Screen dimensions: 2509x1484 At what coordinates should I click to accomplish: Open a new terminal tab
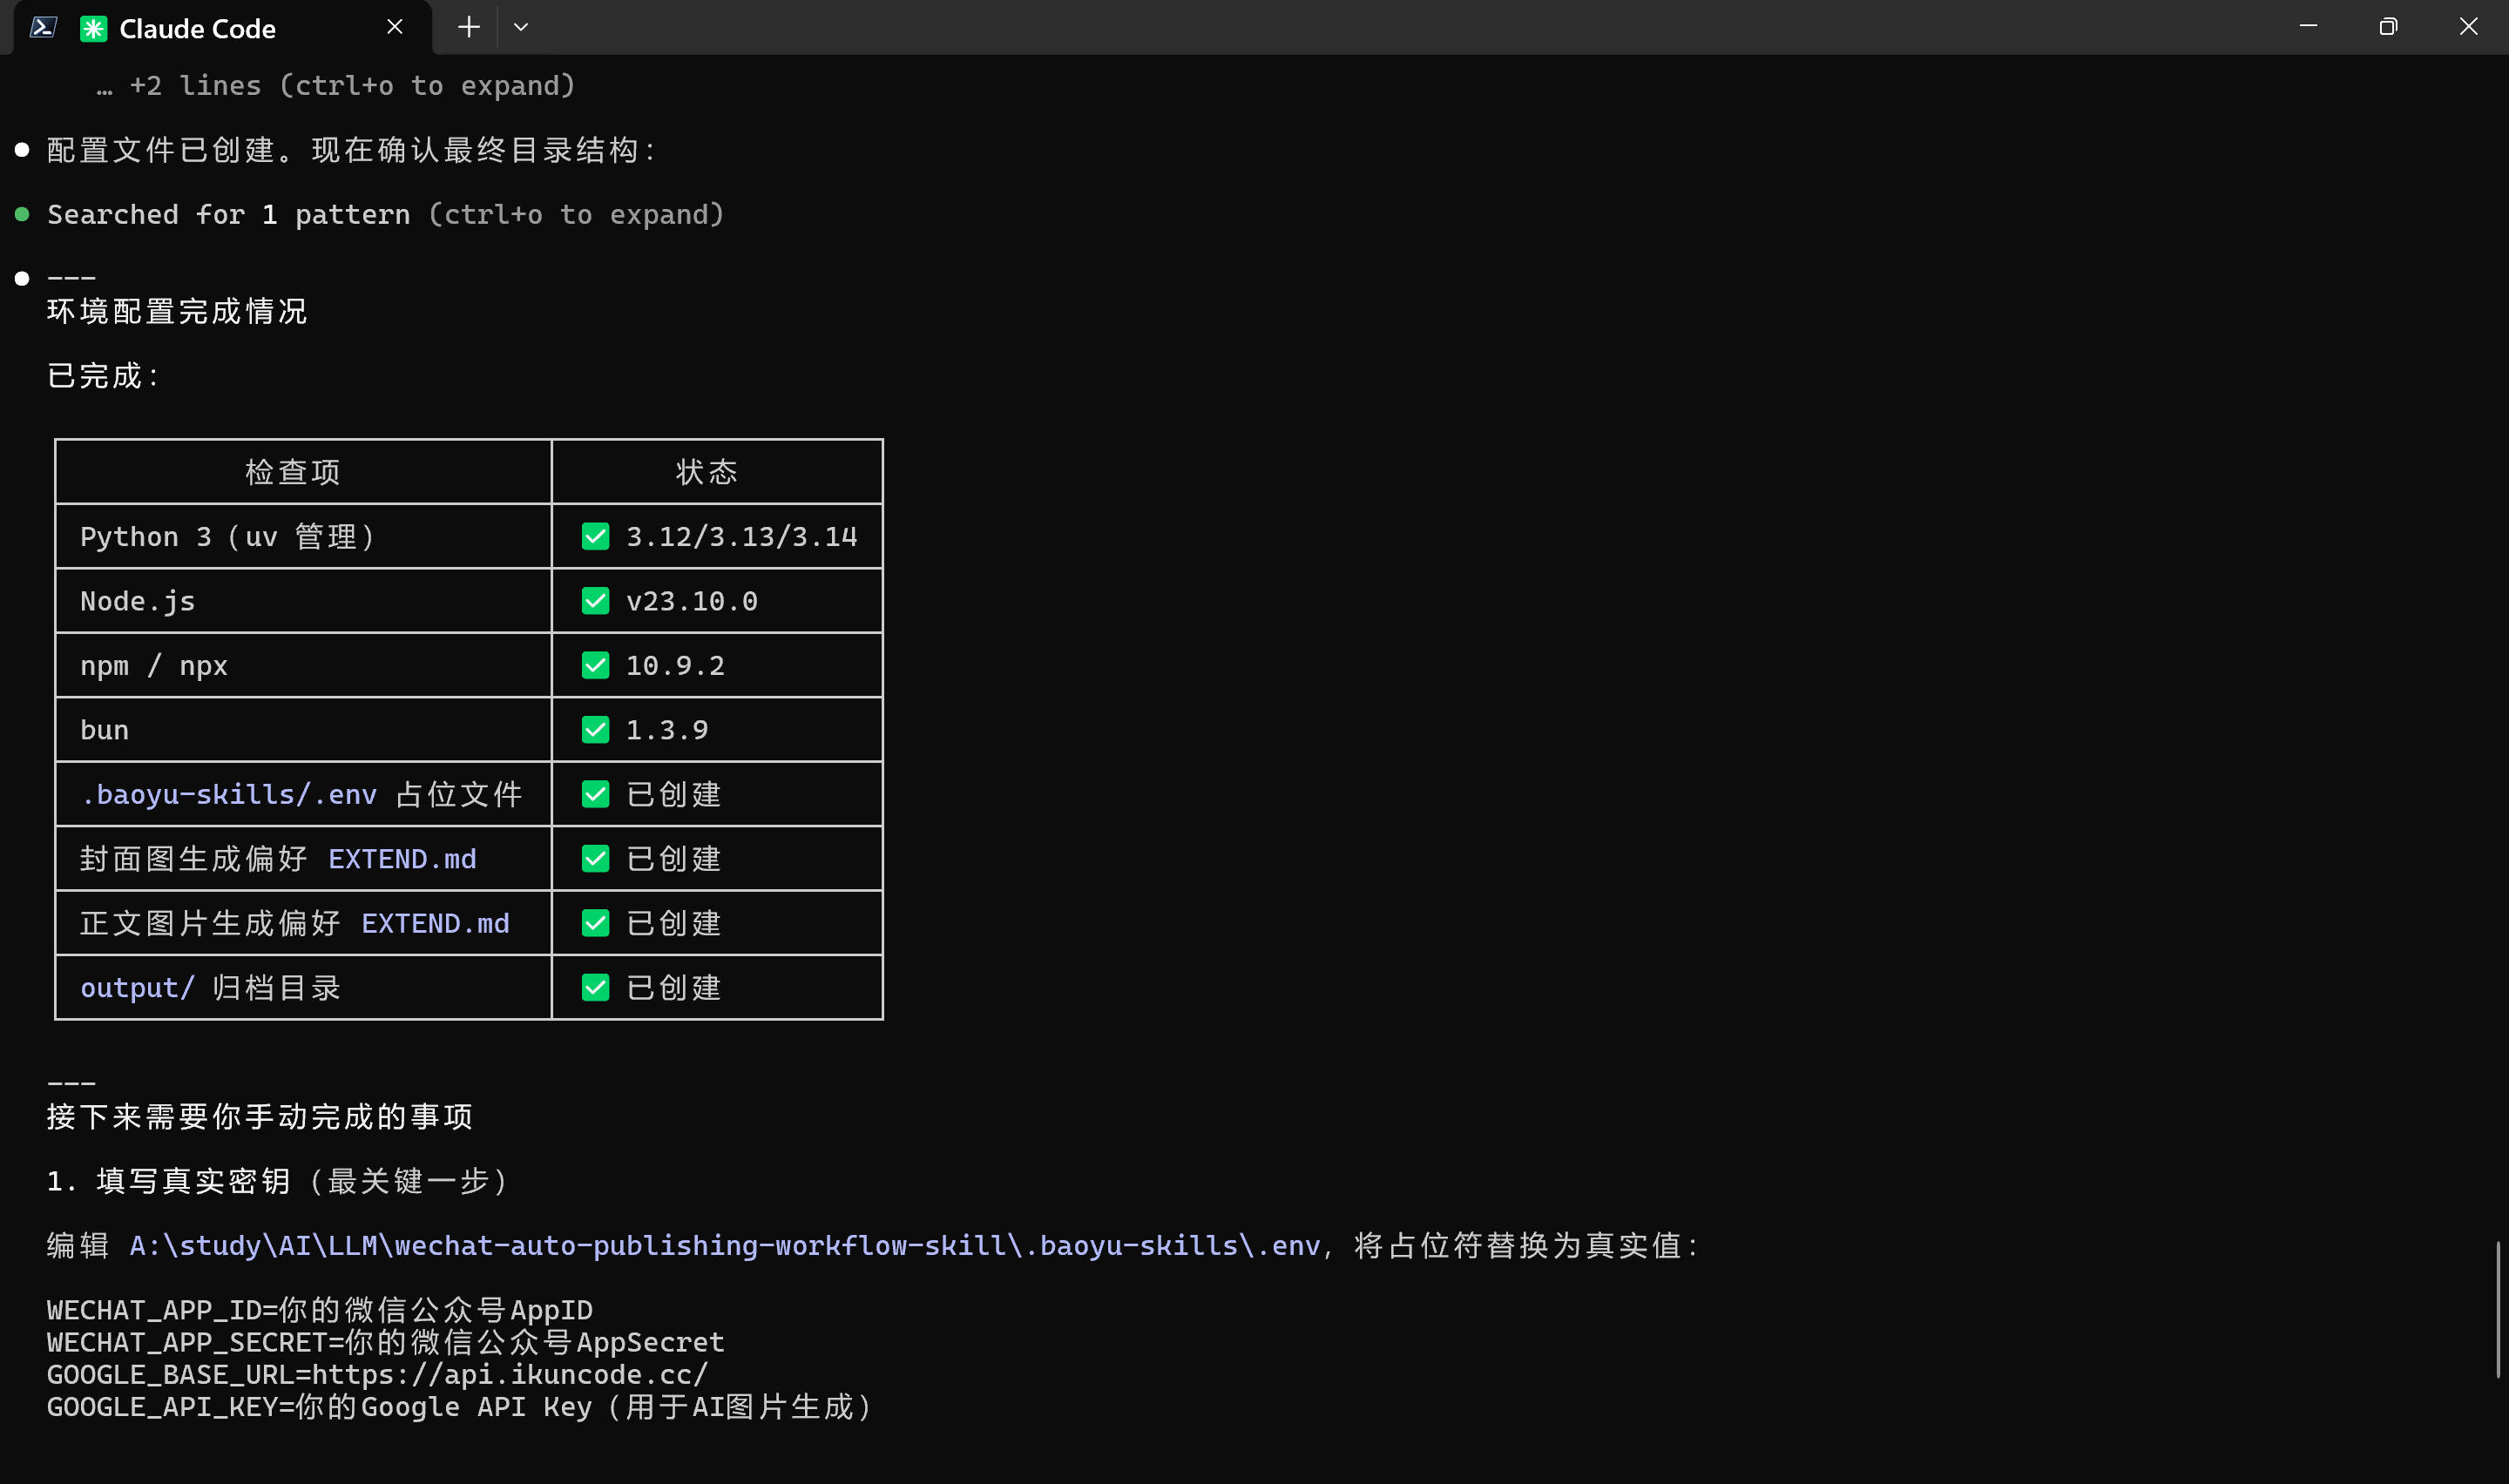(468, 27)
